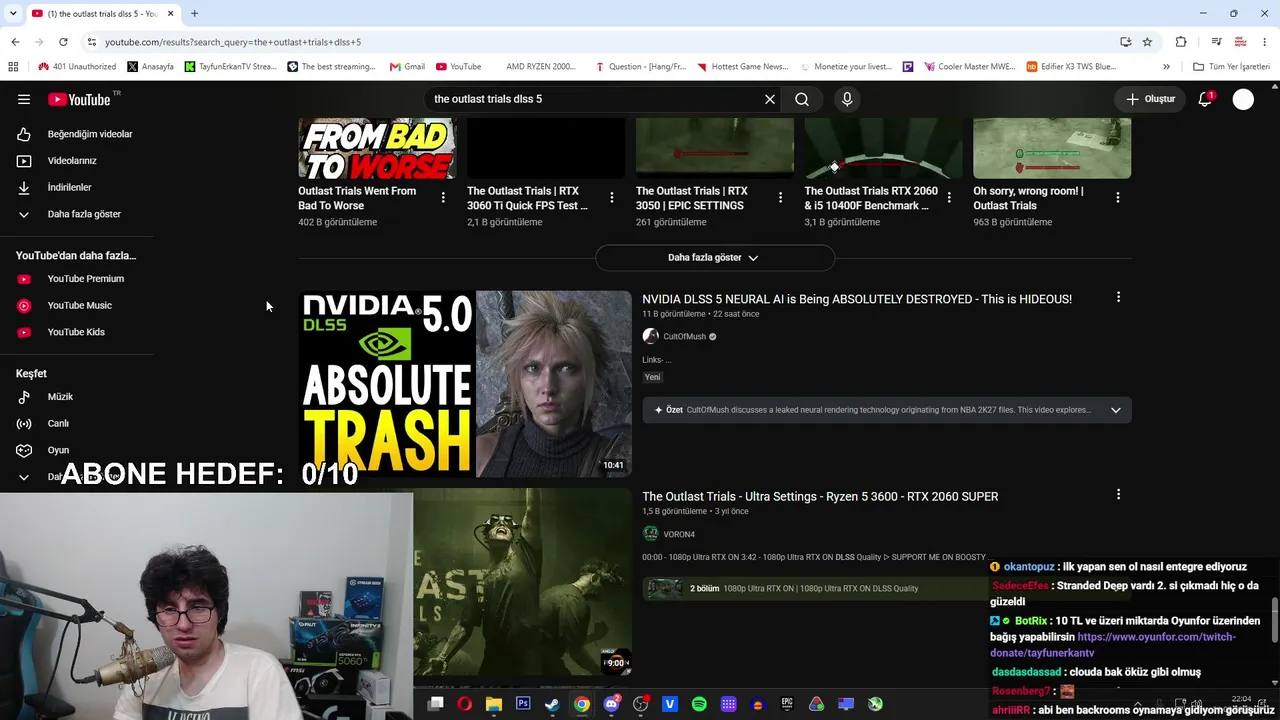The width and height of the screenshot is (1280, 720).
Task: Open the notifications bell
Action: point(1205,99)
